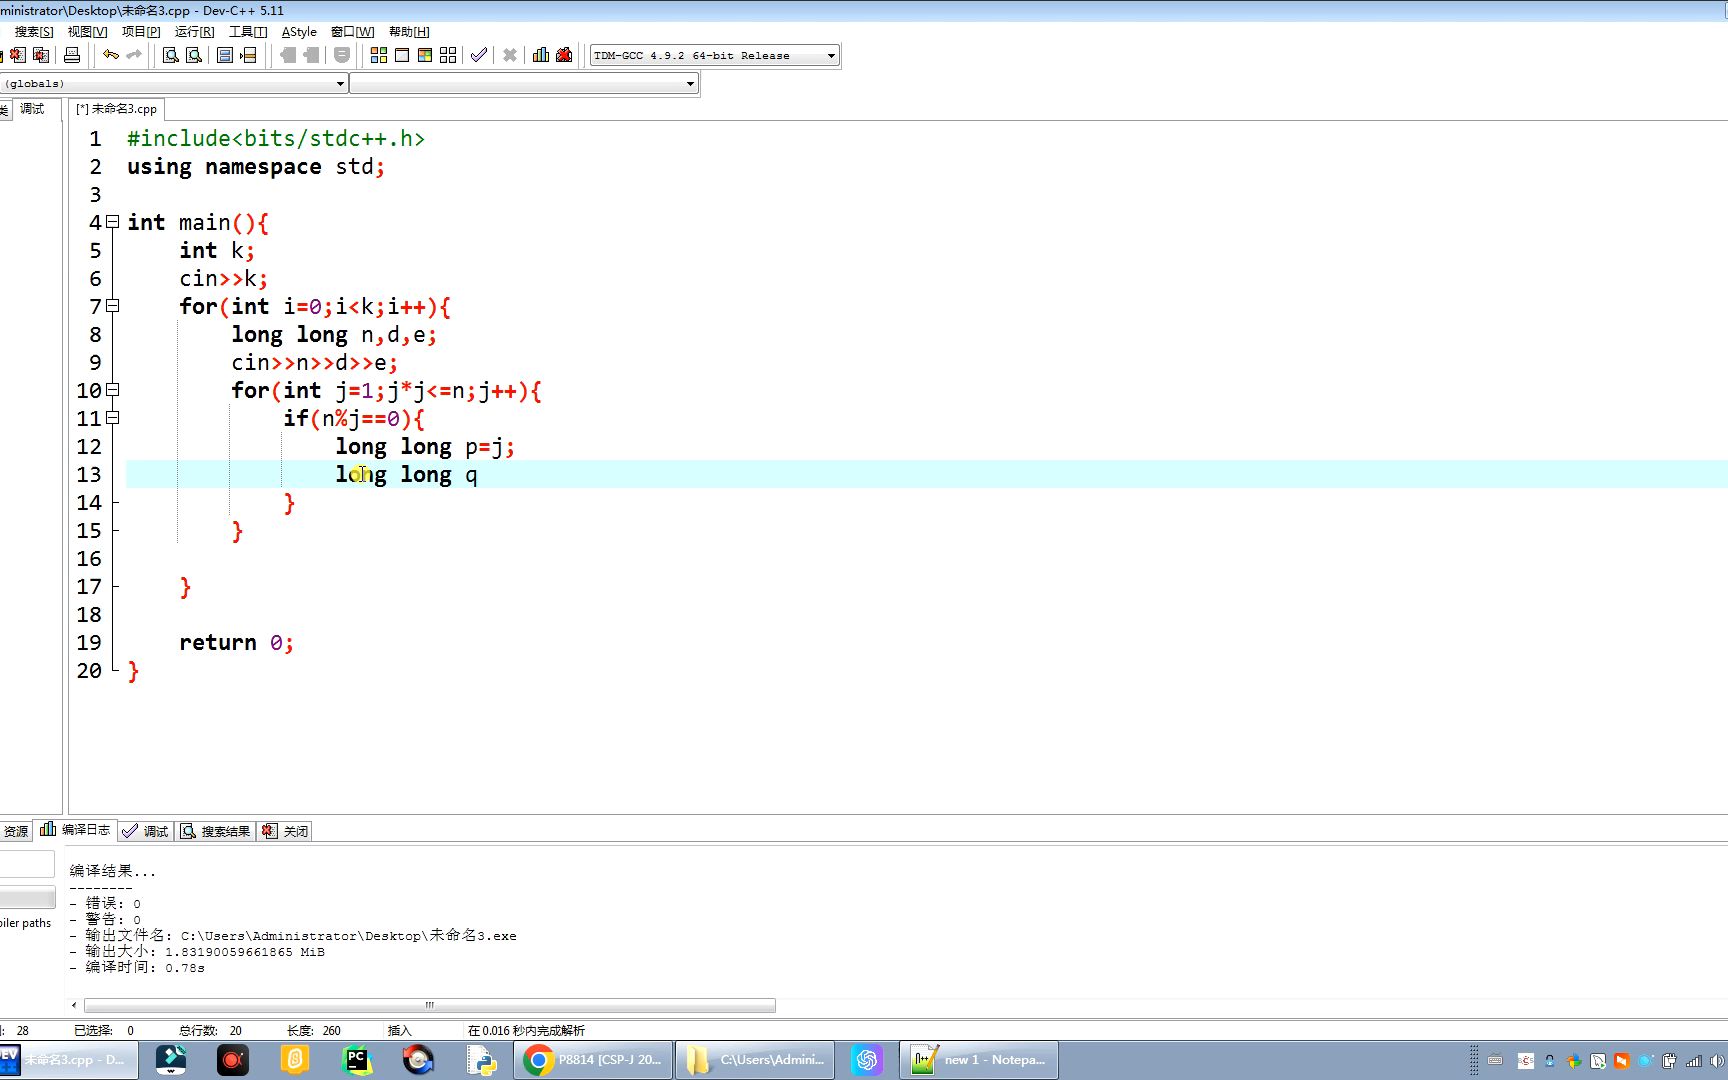Undo the last edit
This screenshot has height=1080, width=1728.
[x=111, y=55]
